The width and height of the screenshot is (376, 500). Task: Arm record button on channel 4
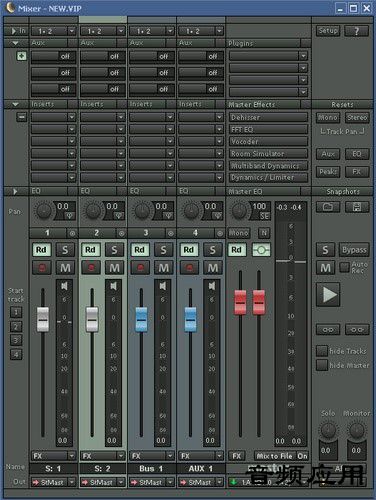pyautogui.click(x=189, y=267)
